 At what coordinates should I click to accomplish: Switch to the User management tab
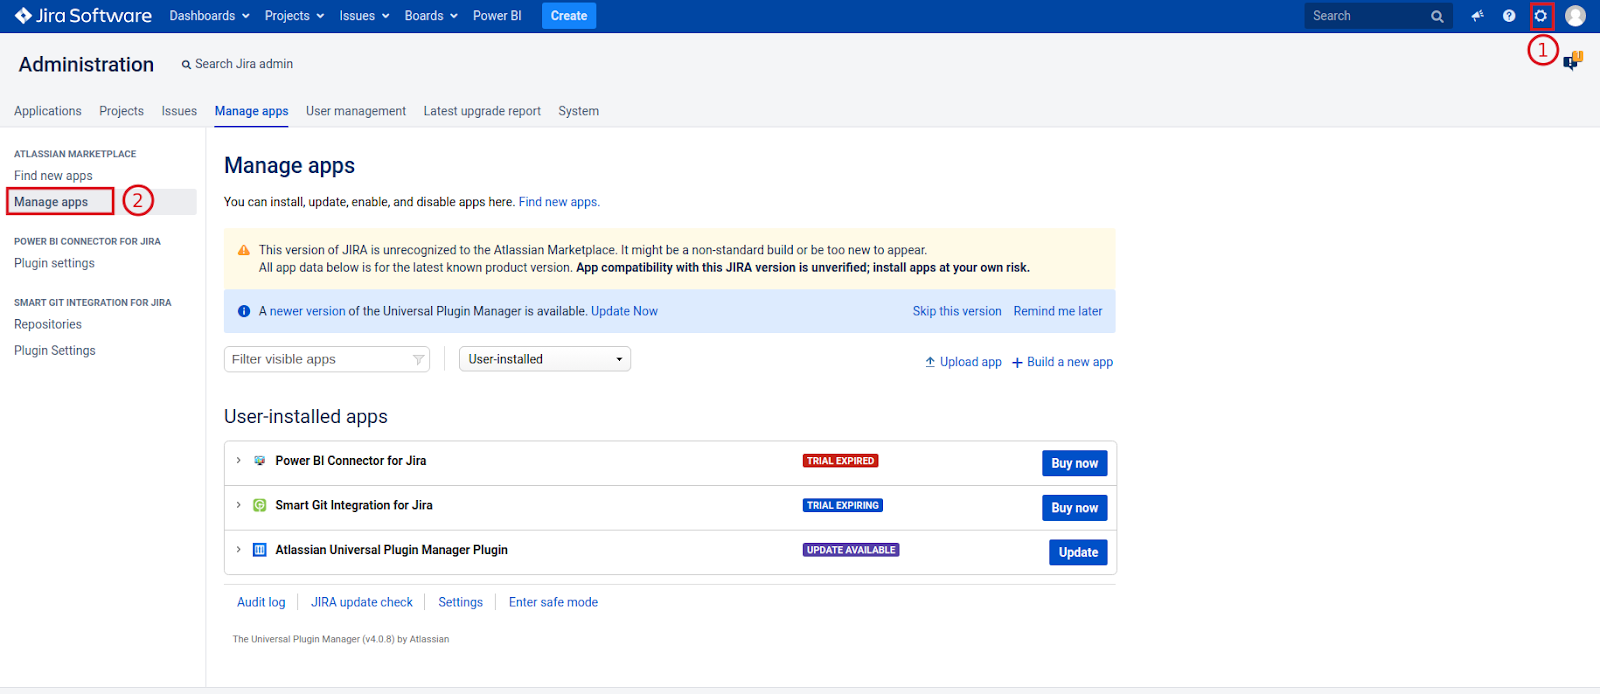pyautogui.click(x=356, y=111)
